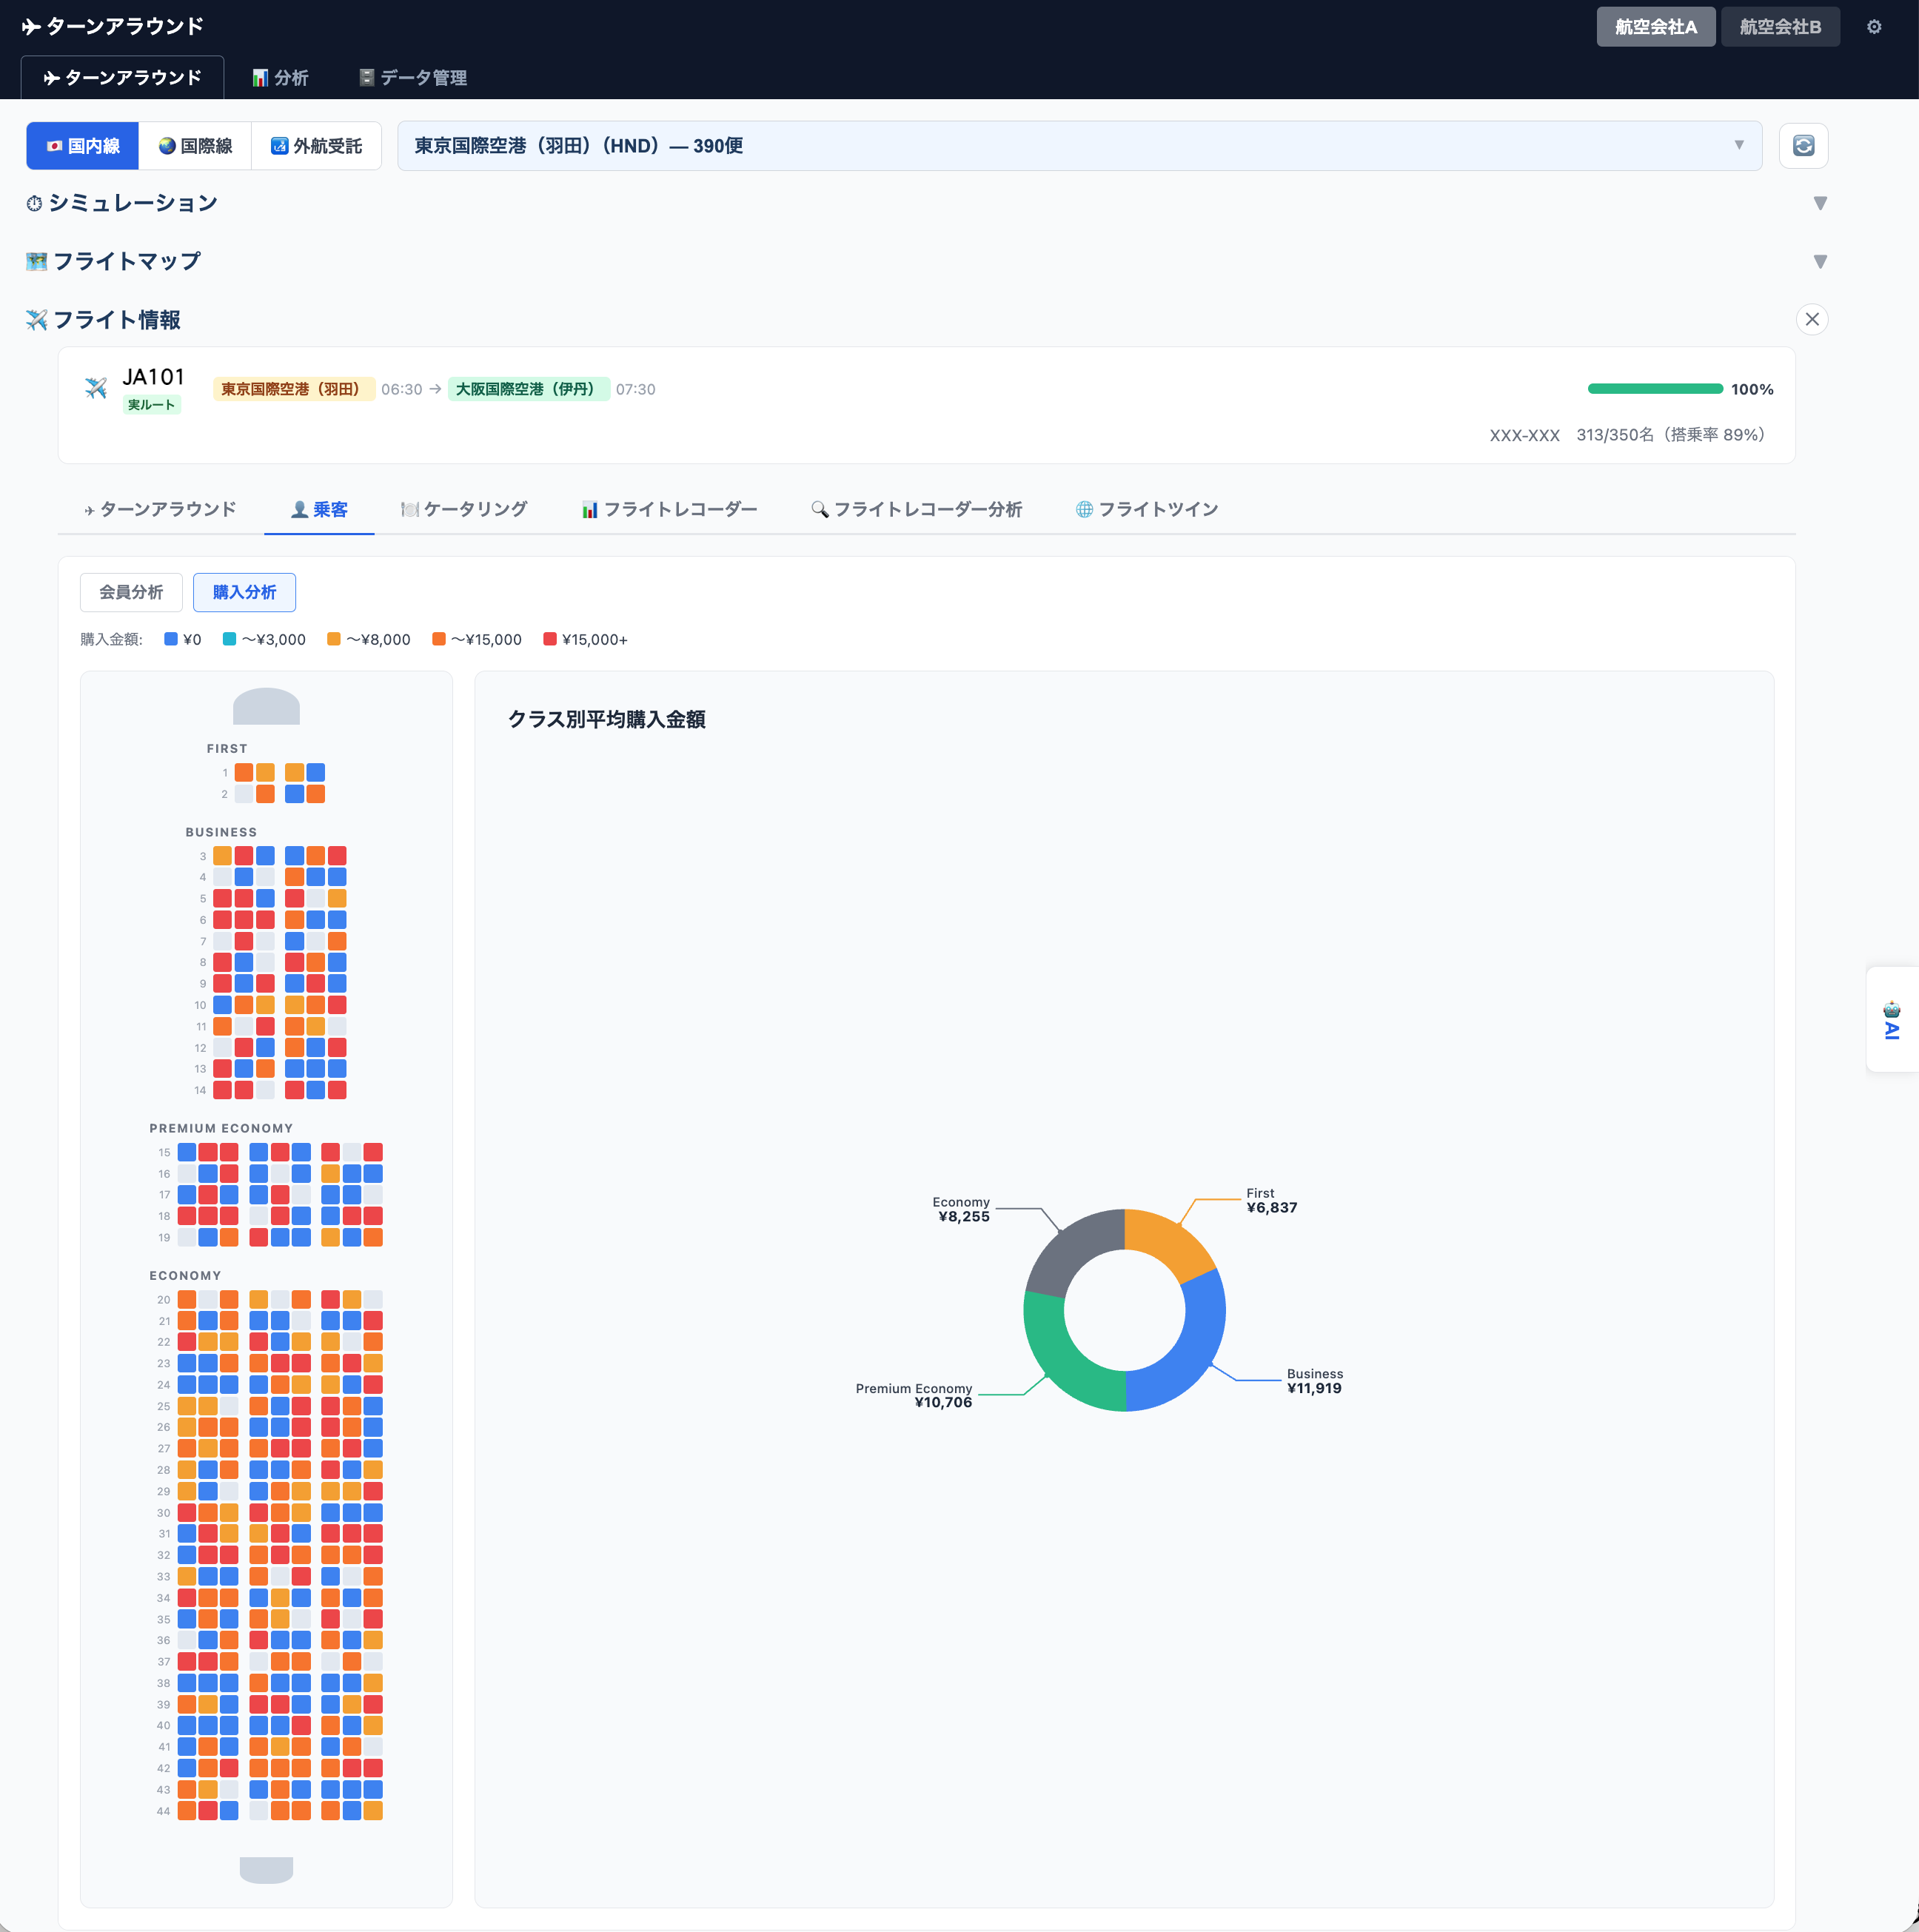Image resolution: width=1919 pixels, height=1932 pixels.
Task: Click the ～¥15,000 legend swatch
Action: (x=439, y=639)
